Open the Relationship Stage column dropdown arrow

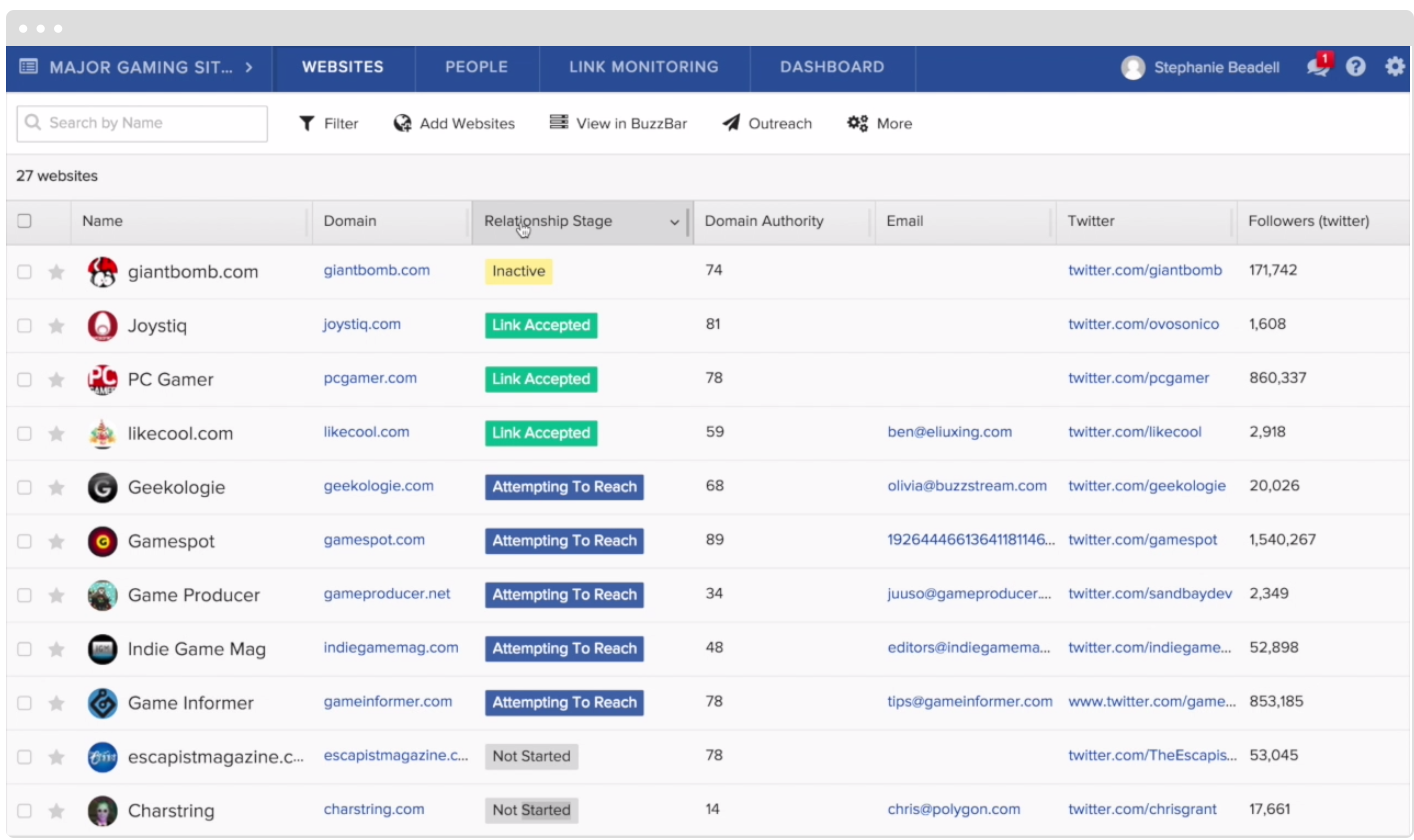point(674,222)
